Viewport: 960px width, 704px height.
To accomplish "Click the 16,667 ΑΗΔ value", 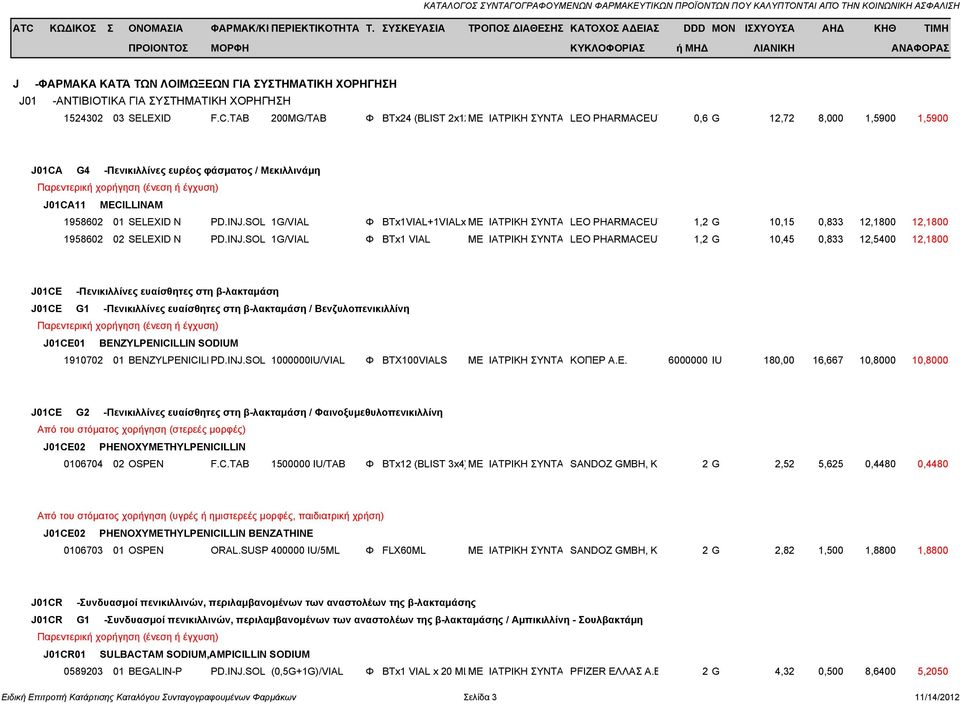I will (828, 361).
